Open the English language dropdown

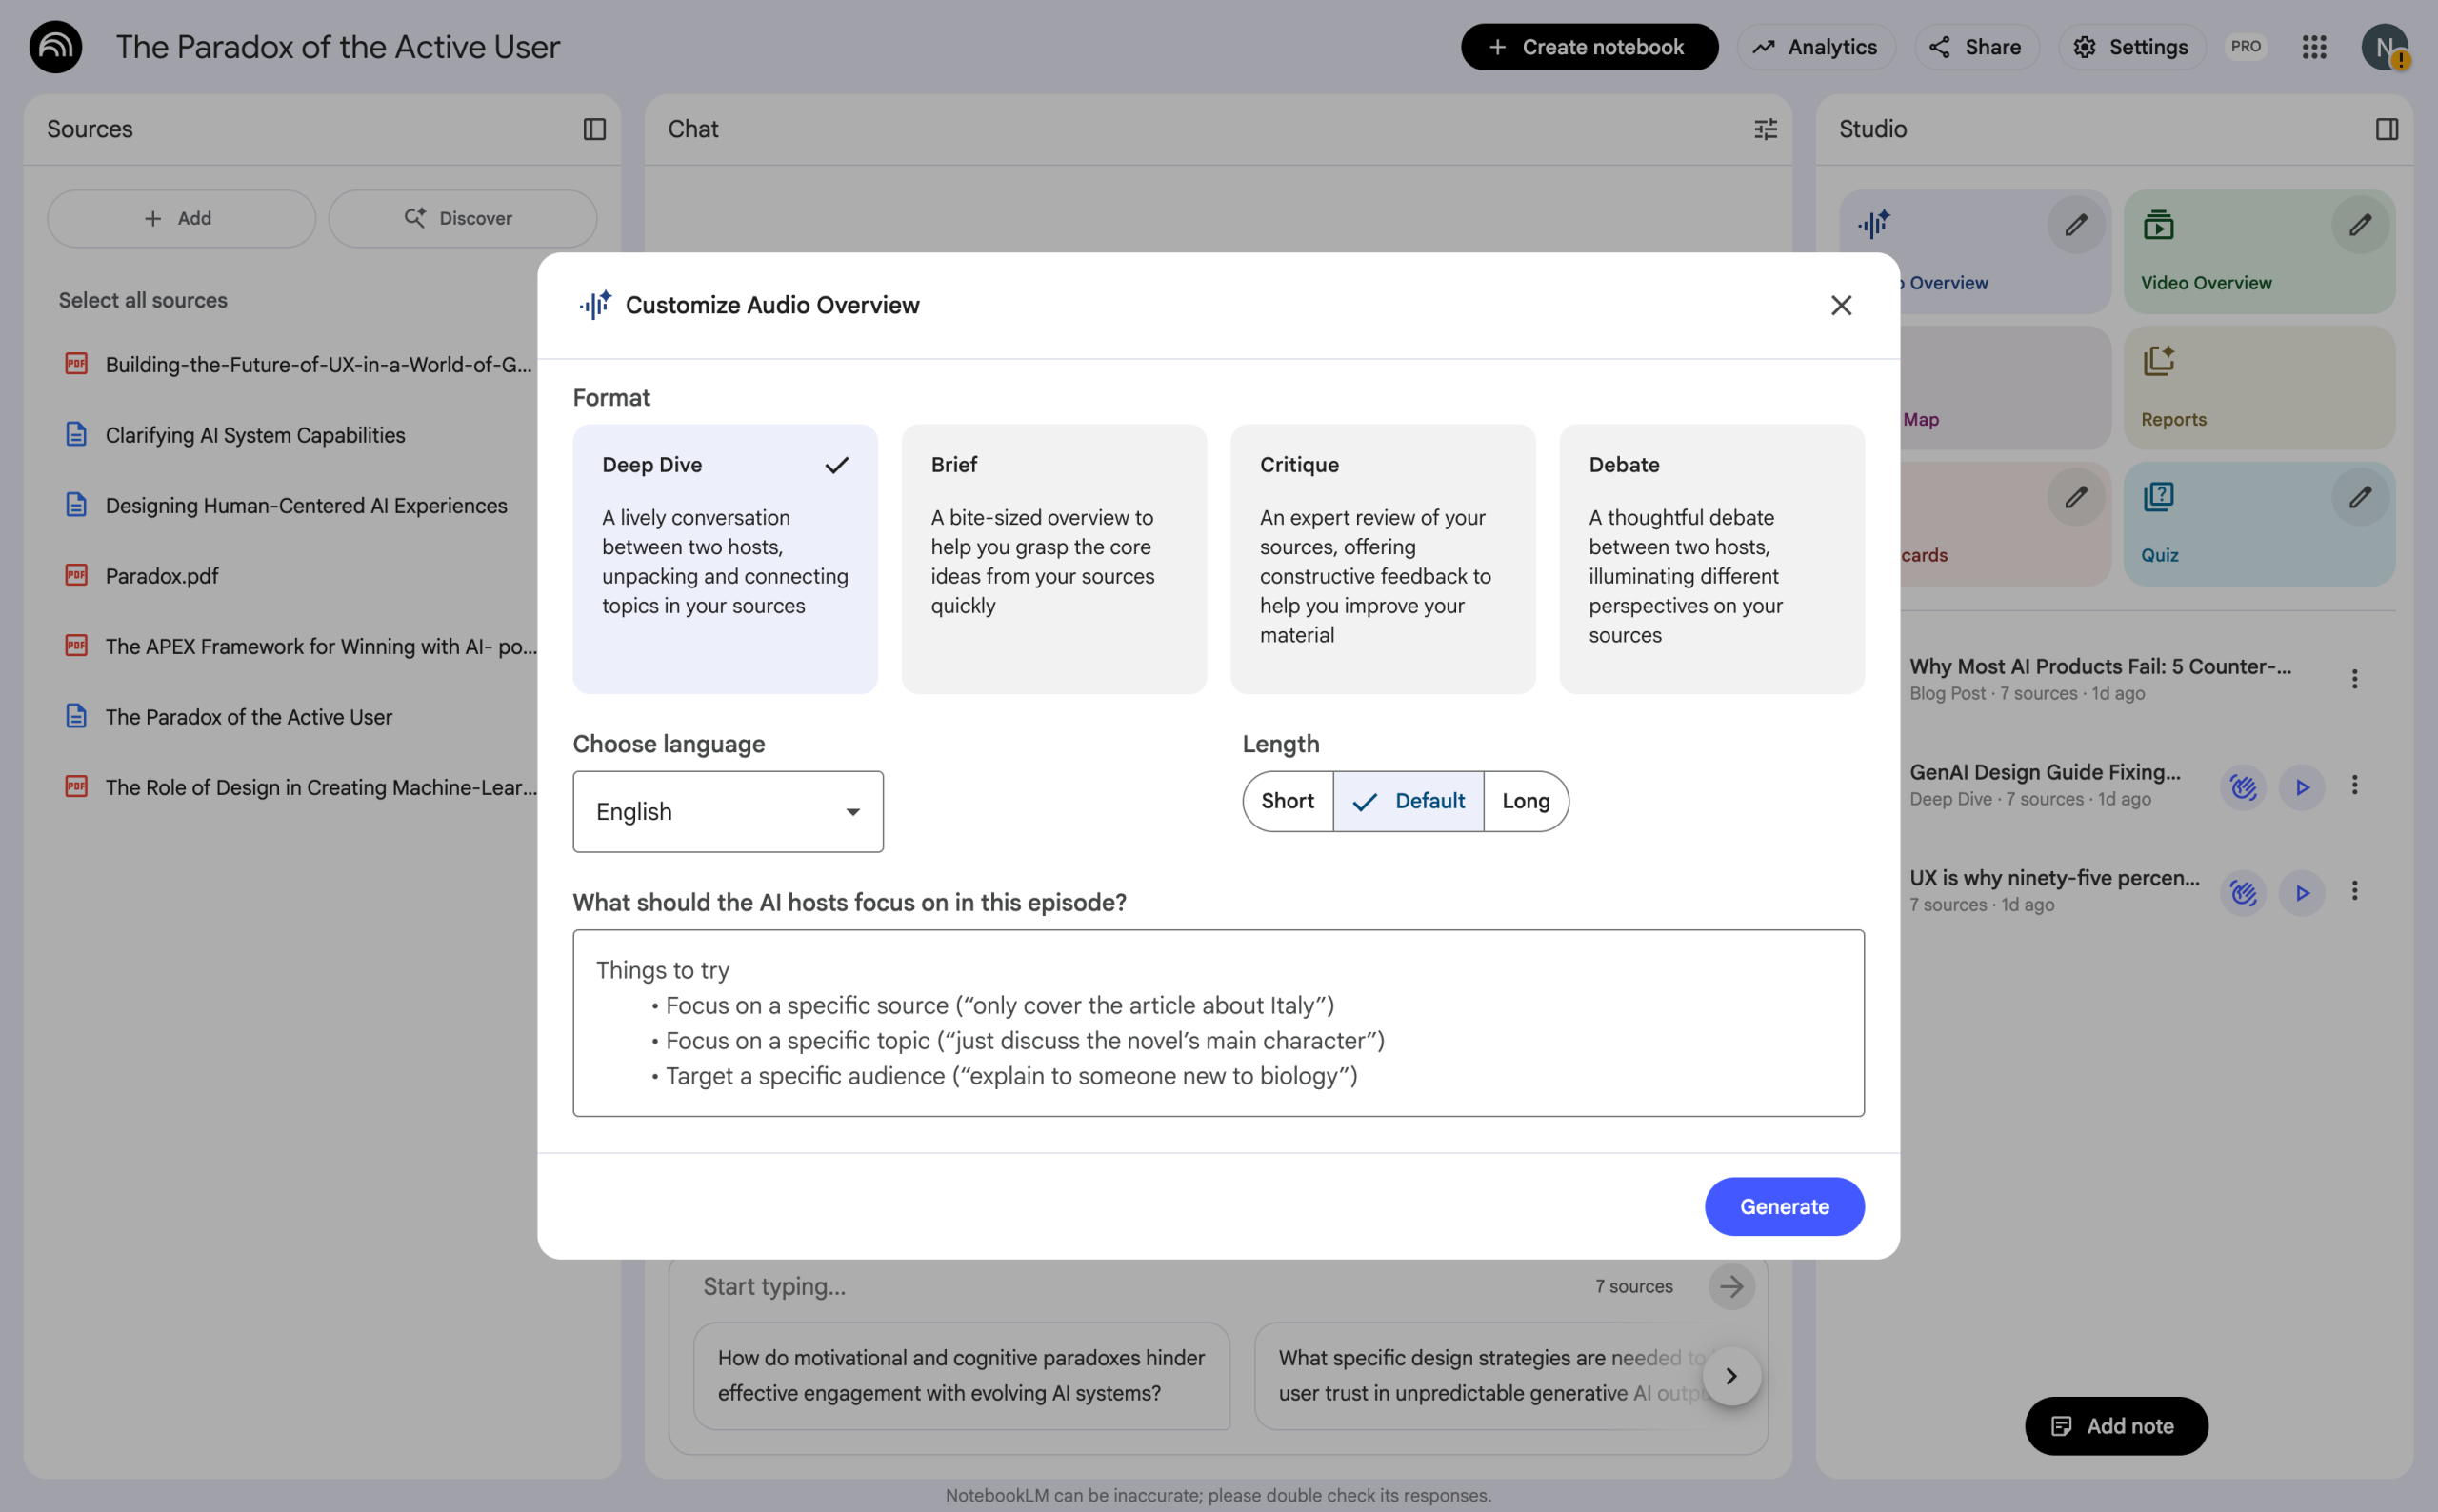pyautogui.click(x=727, y=811)
